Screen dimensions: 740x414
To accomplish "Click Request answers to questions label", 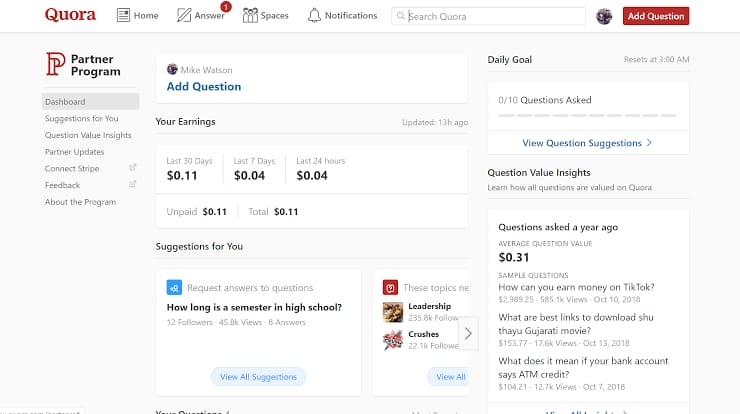I will pos(250,287).
